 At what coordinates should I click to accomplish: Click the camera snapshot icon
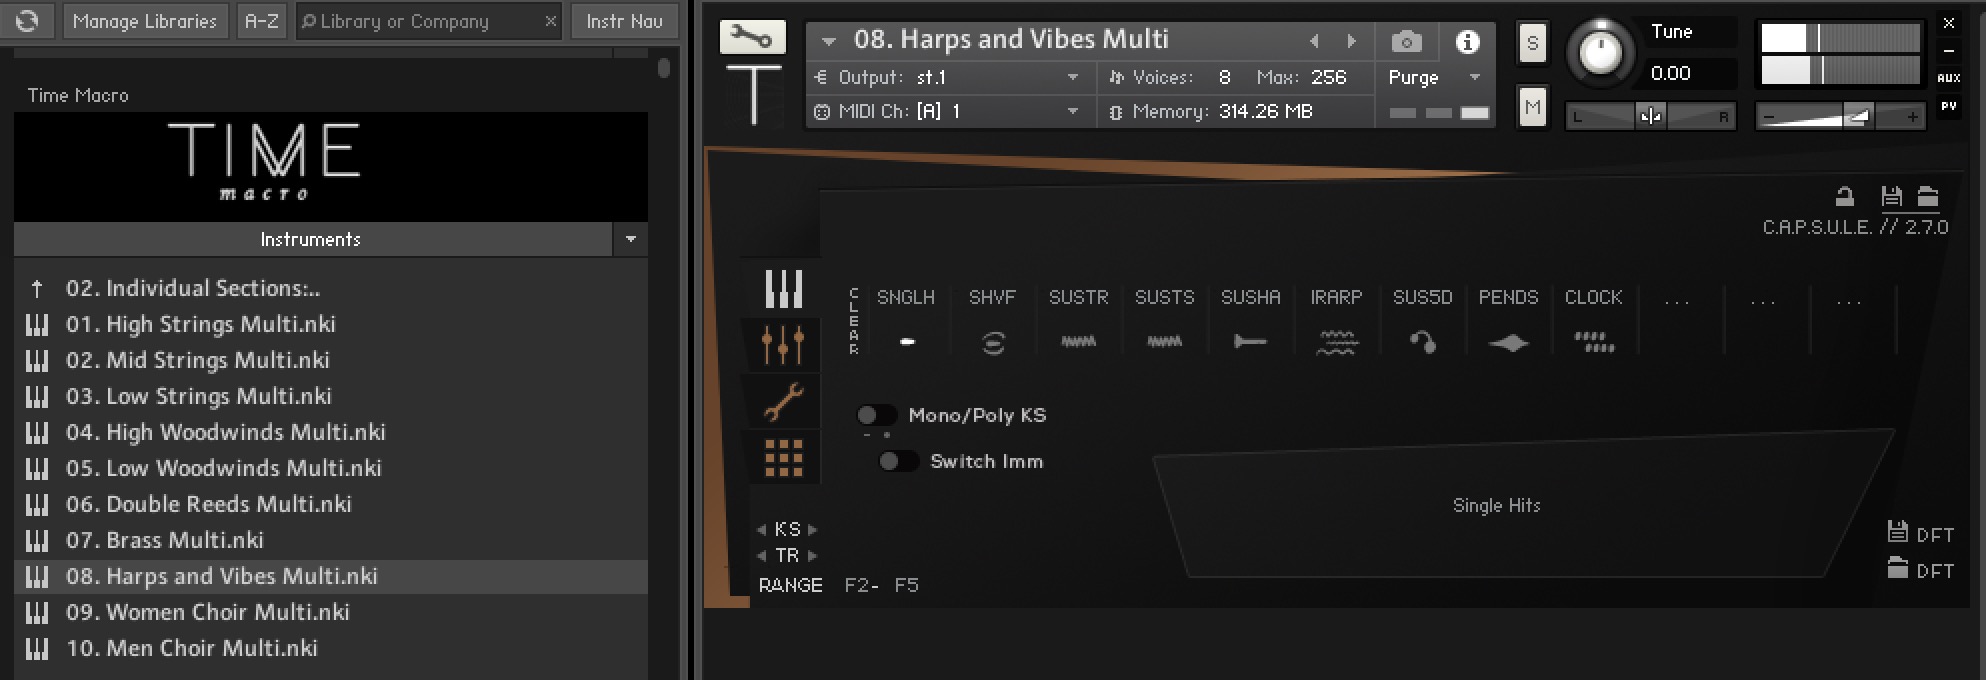1406,42
